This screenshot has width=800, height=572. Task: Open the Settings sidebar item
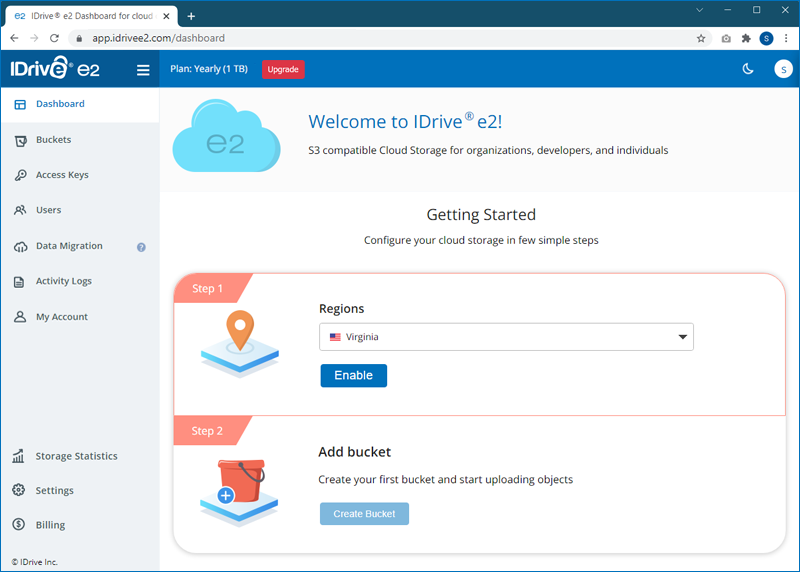pos(80,490)
